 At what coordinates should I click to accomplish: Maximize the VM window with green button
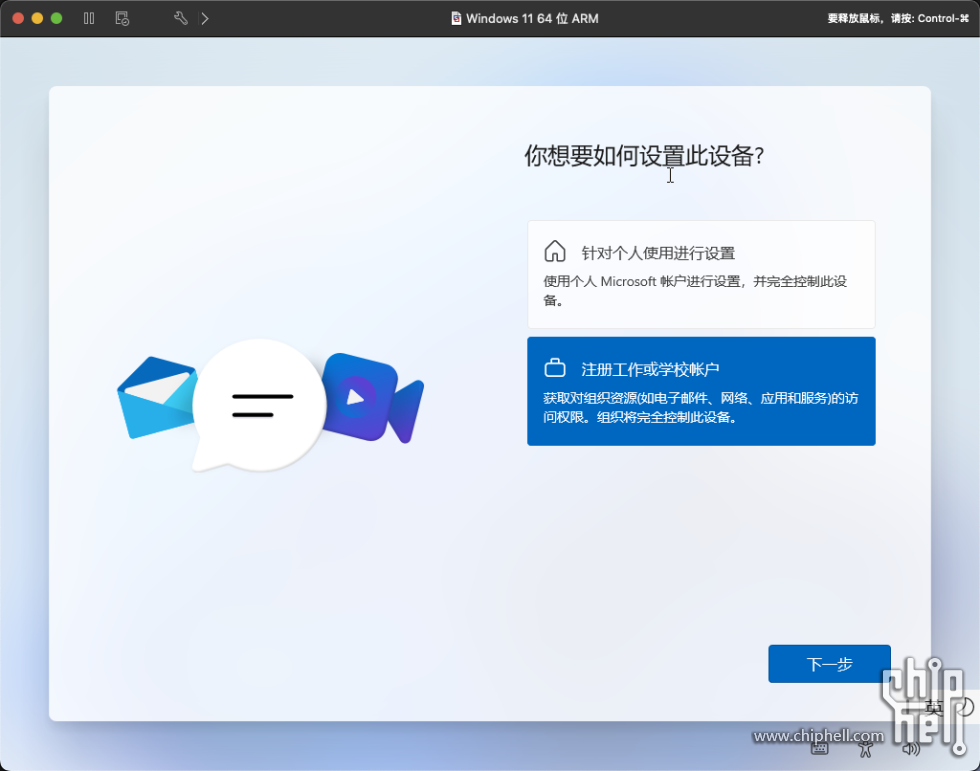point(56,18)
